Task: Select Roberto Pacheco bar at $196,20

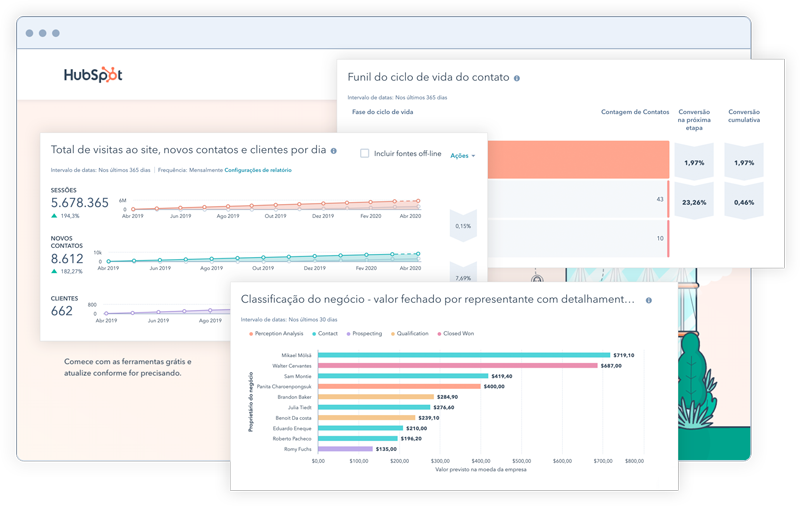Action: pos(358,439)
